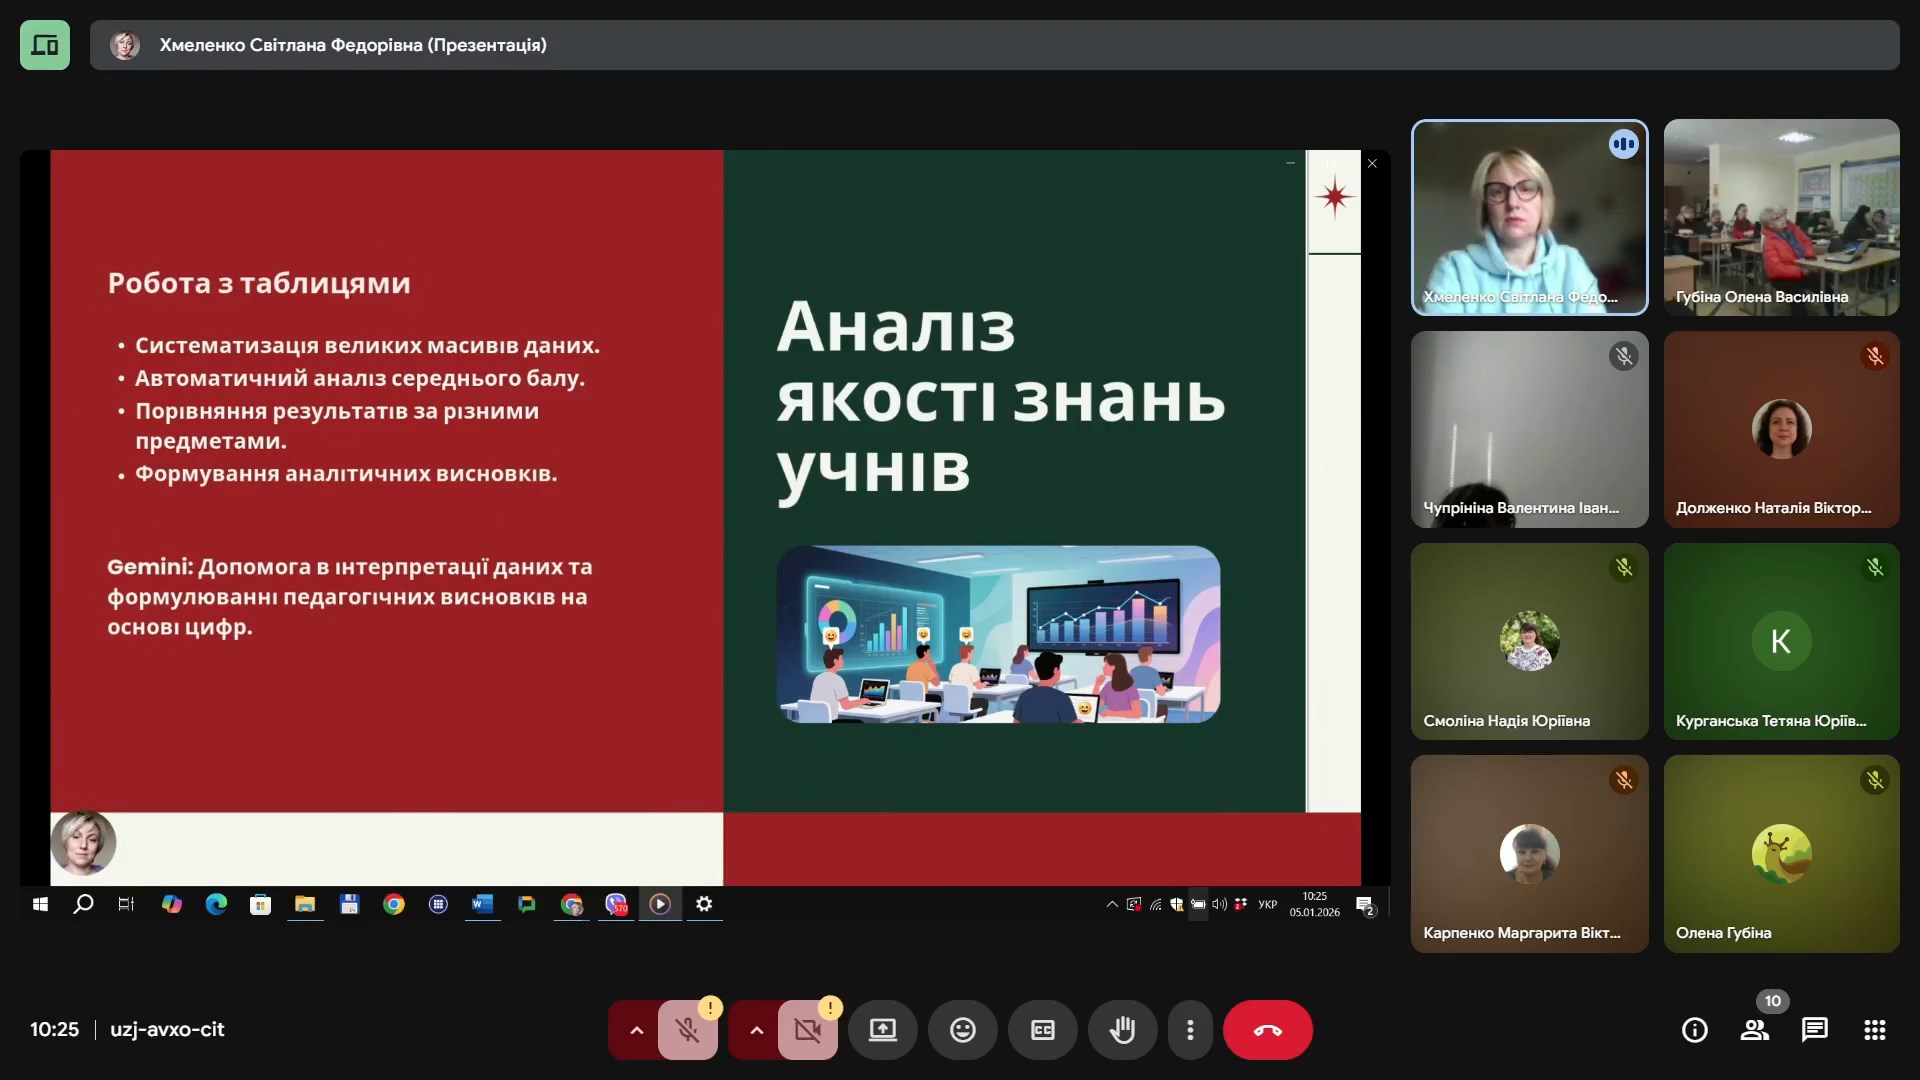Screen dimensions: 1920x1080
Task: Select Курганська Тетяна participant tile with K avatar
Action: click(x=1781, y=641)
